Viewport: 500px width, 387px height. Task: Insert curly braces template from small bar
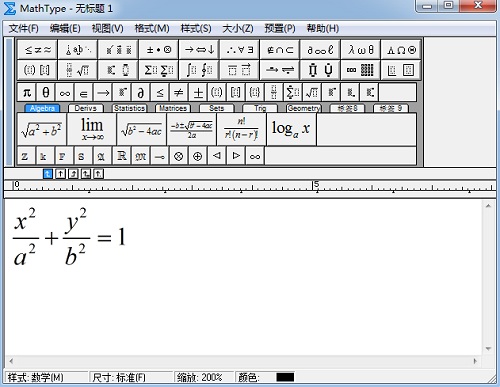[255, 92]
